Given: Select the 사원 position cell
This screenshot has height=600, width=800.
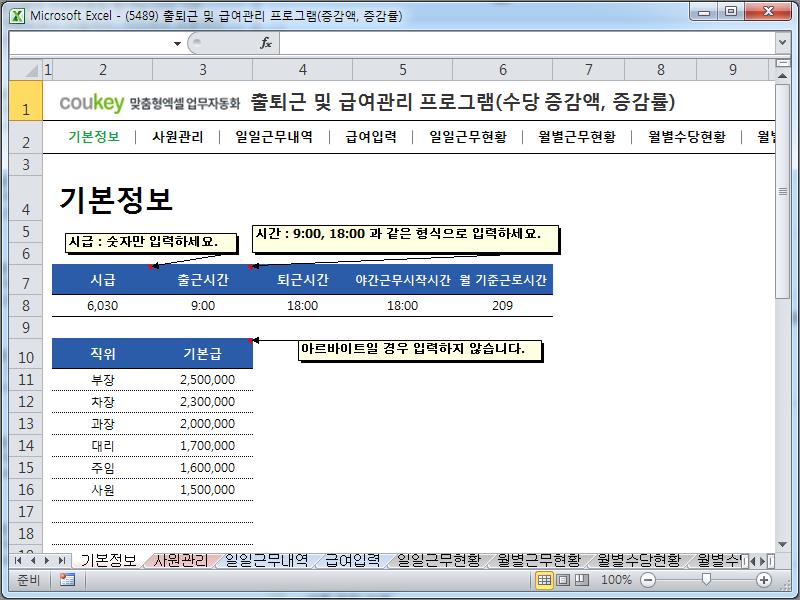Looking at the screenshot, I should click(103, 489).
